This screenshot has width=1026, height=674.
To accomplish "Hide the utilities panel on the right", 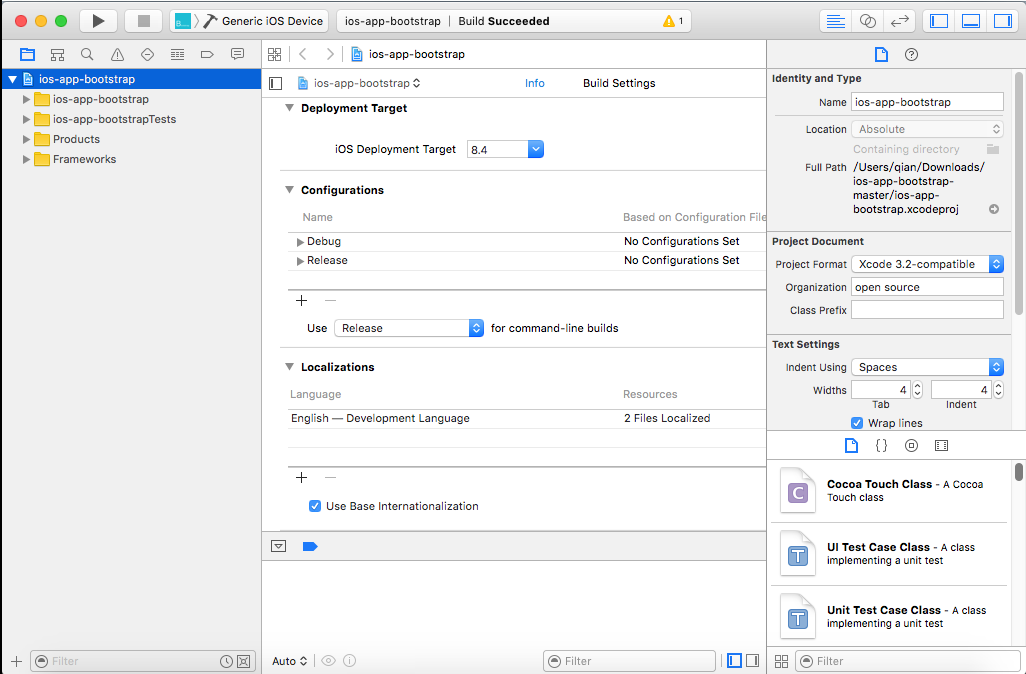I will point(1001,21).
